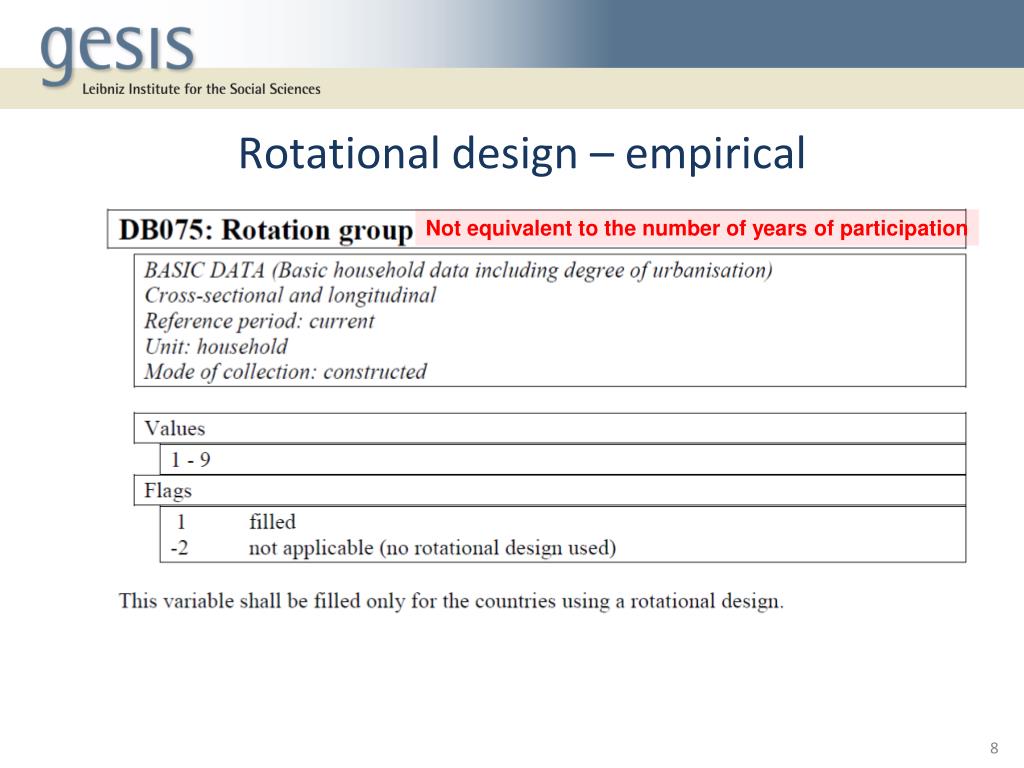1024x768 pixels.
Task: Click the '1 - 9' values cell
Action: (x=563, y=460)
